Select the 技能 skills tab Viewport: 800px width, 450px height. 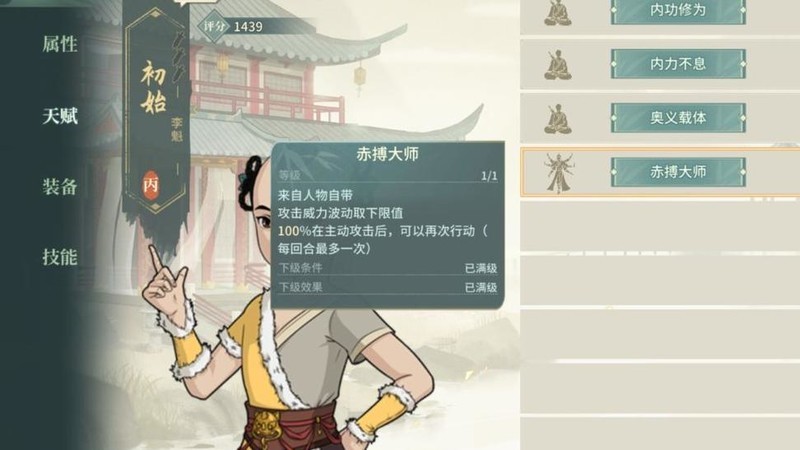point(60,257)
